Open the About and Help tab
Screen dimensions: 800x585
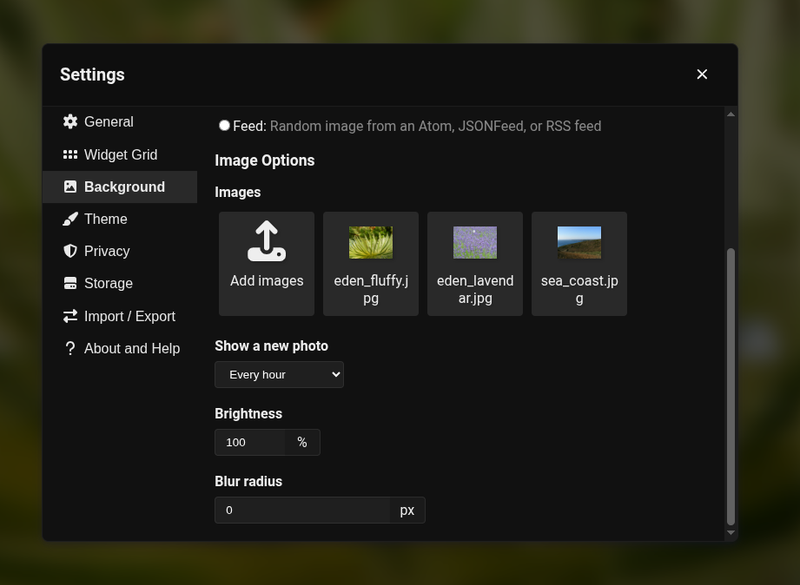point(120,348)
